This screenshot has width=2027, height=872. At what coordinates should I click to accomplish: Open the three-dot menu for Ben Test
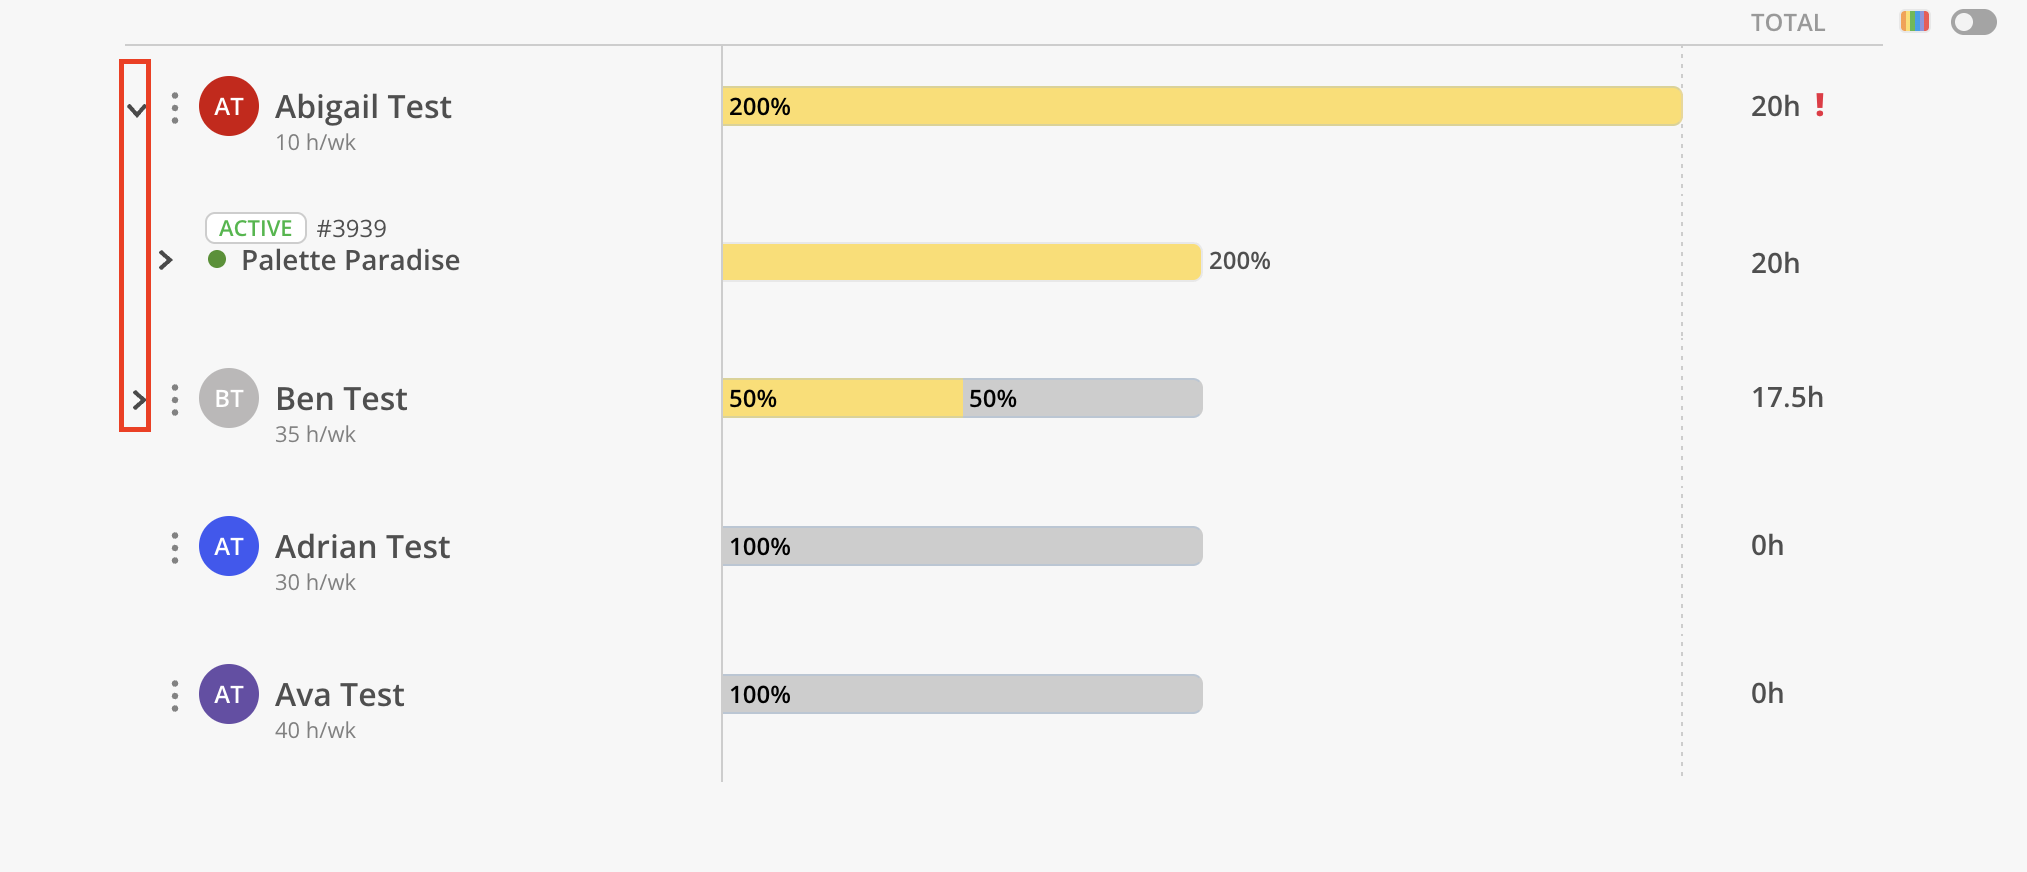(x=175, y=400)
